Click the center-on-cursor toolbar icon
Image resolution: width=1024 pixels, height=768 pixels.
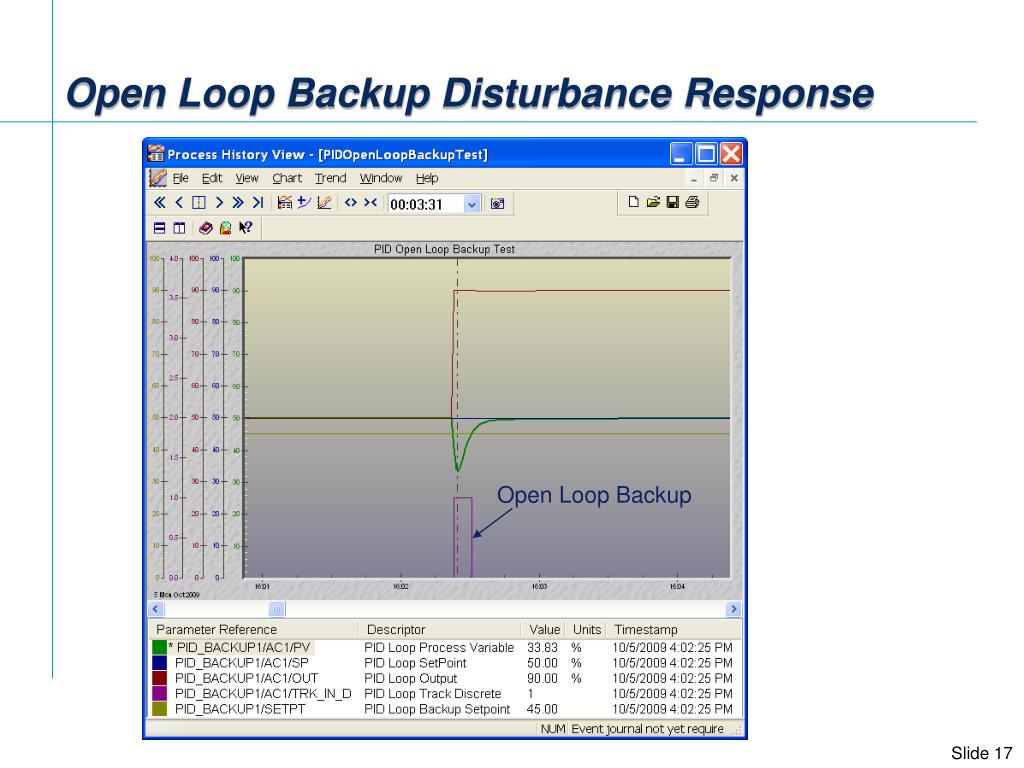tap(199, 203)
